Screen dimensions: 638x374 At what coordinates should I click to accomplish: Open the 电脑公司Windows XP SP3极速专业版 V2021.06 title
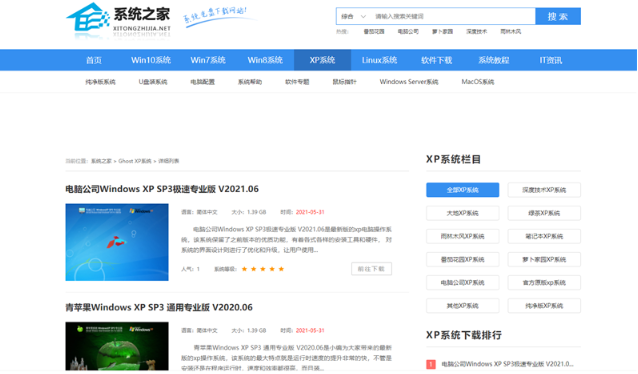pos(162,189)
